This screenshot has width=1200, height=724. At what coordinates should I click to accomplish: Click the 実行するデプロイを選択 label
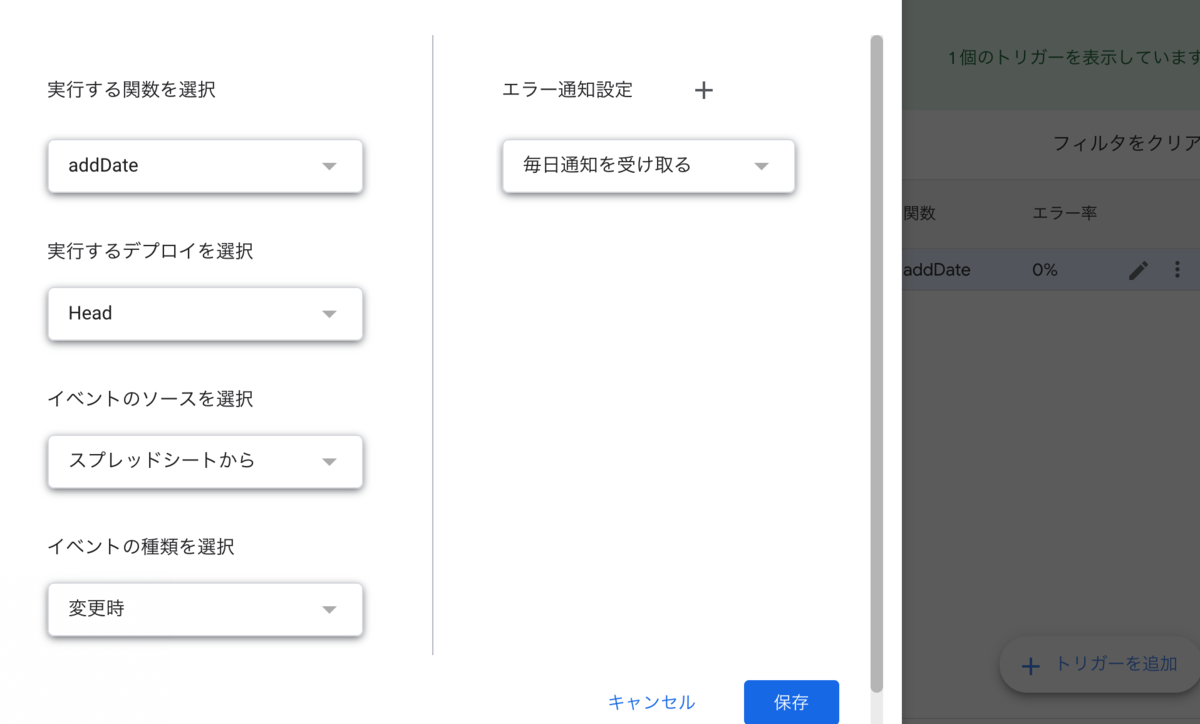[150, 251]
